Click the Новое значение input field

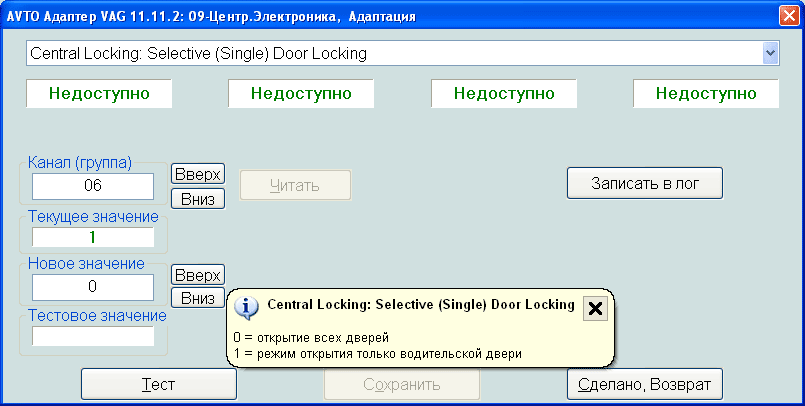click(92, 287)
